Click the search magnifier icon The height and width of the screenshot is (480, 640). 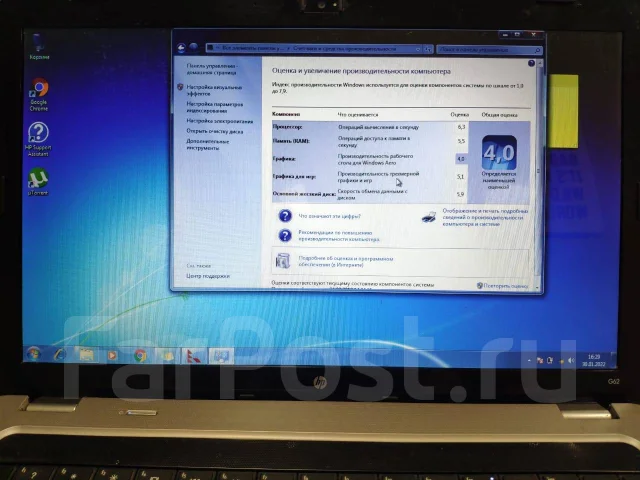537,50
